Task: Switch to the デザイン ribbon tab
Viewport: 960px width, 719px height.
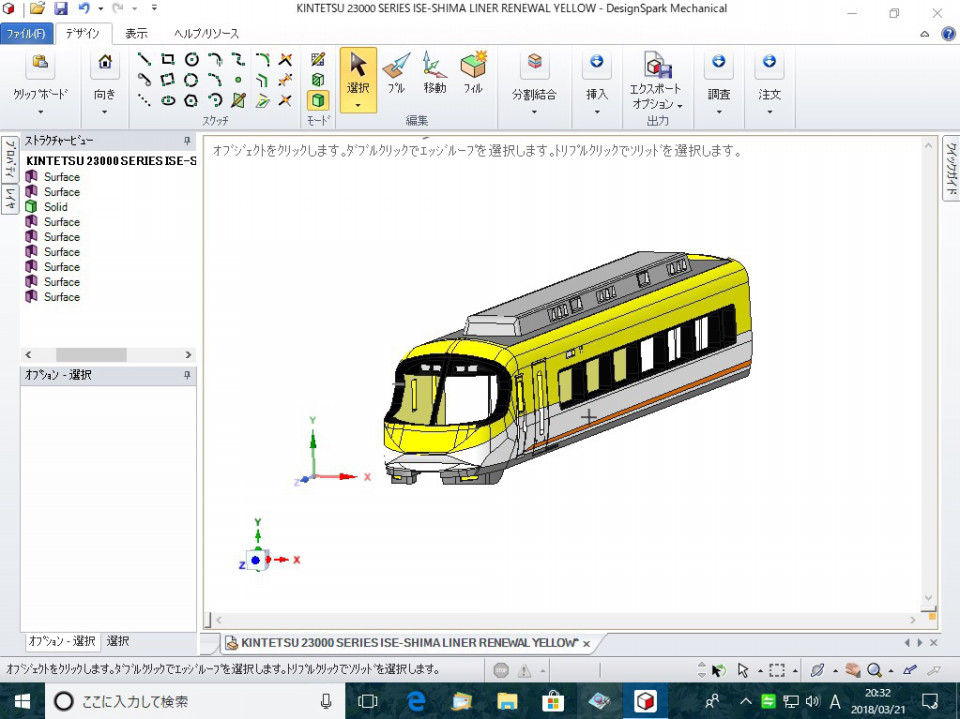Action: click(83, 34)
